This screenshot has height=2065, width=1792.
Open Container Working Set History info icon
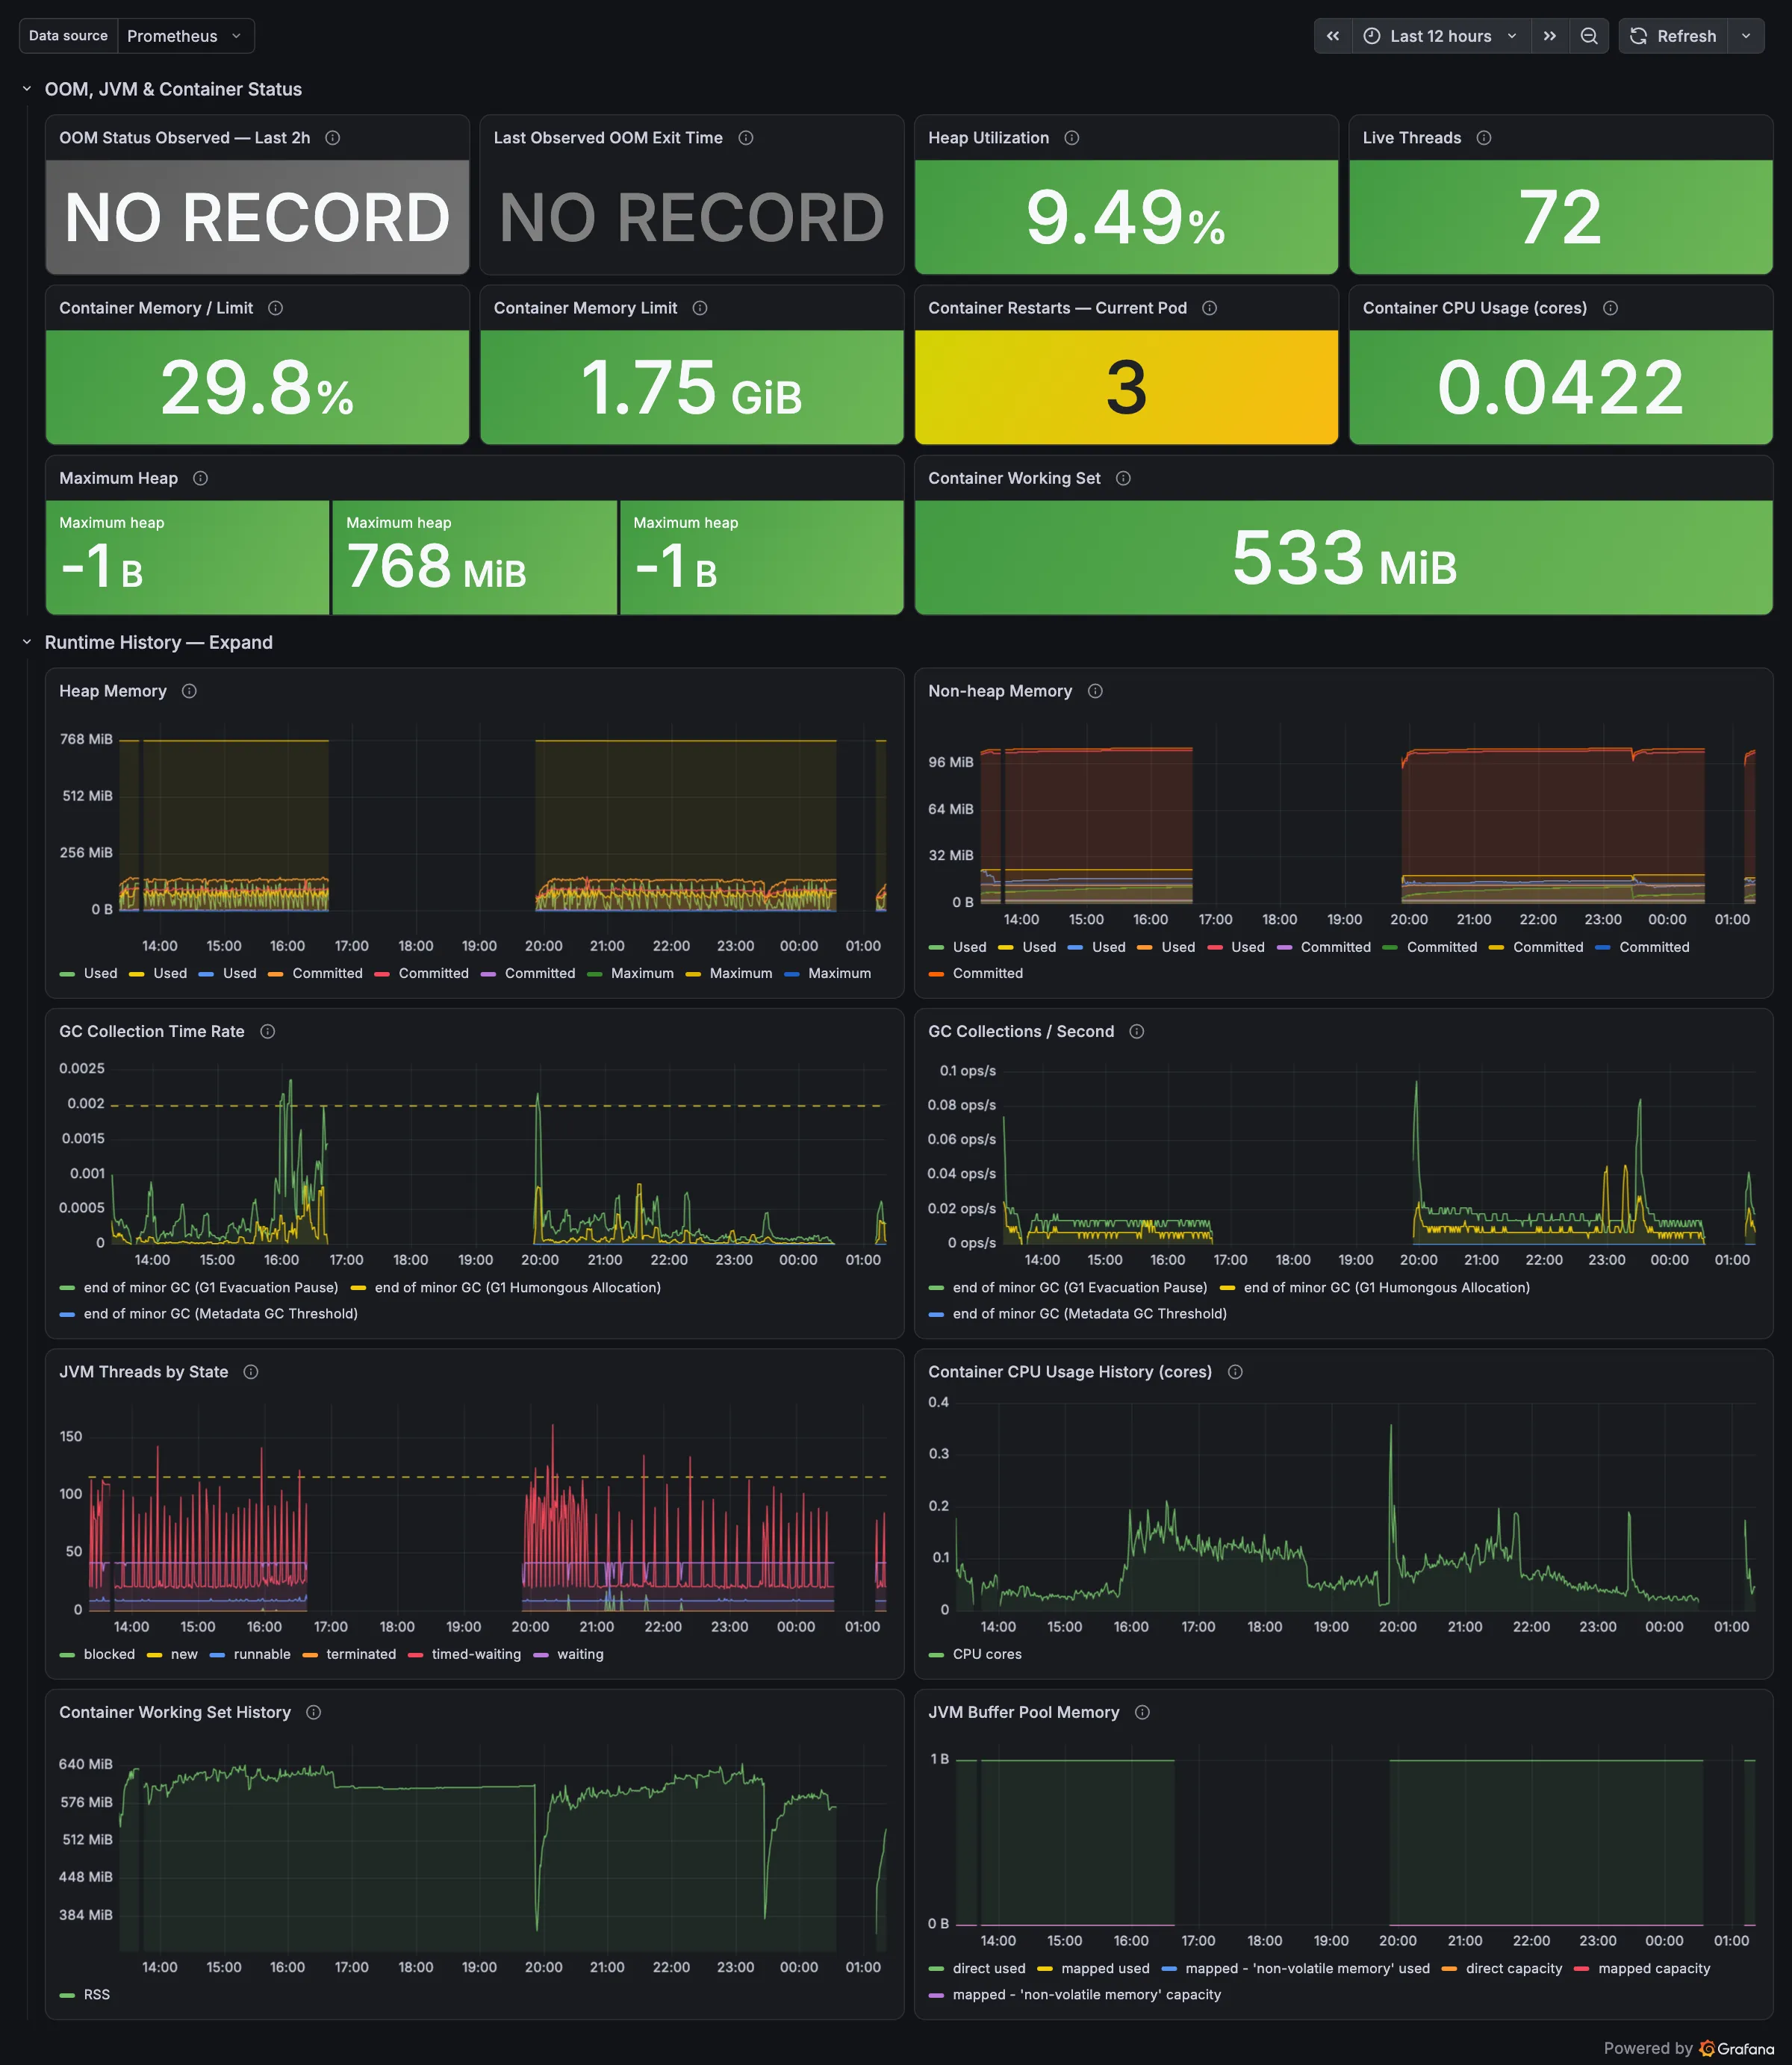click(x=313, y=1712)
